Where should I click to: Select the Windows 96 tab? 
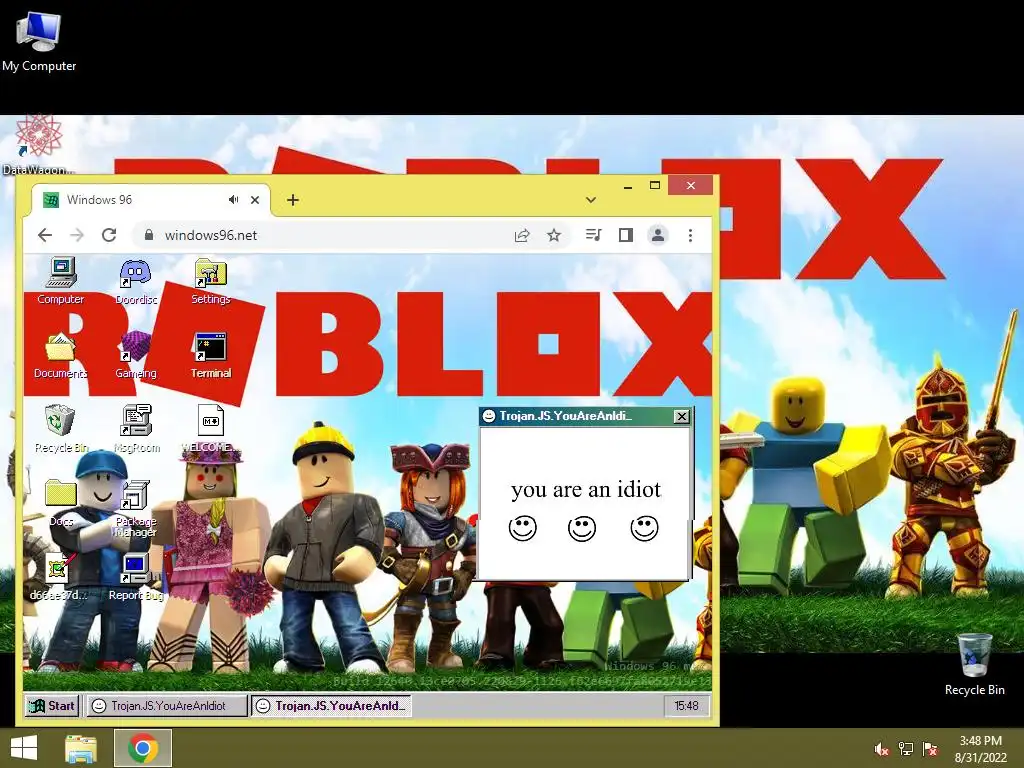[x=150, y=200]
